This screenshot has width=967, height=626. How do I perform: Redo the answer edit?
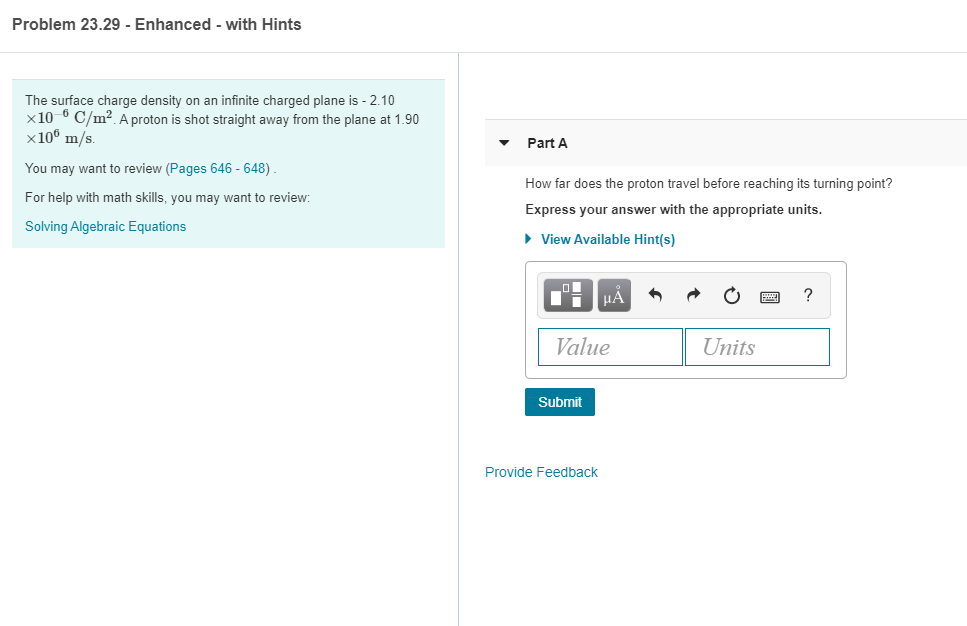click(693, 295)
